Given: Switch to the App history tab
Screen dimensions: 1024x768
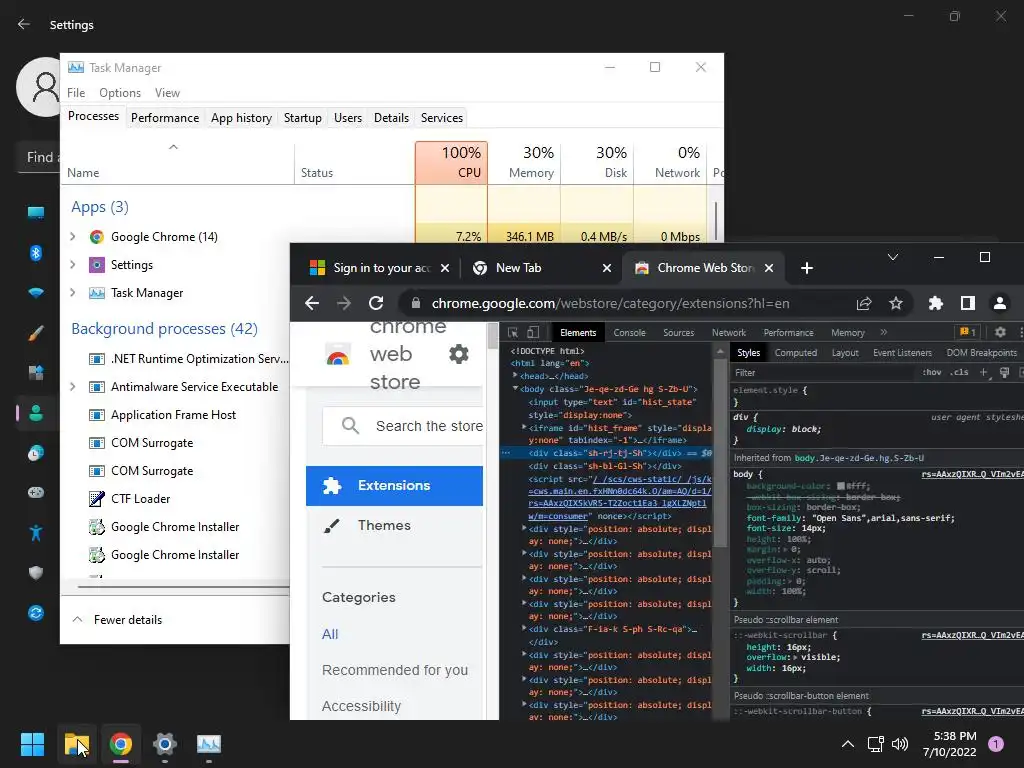Looking at the screenshot, I should [241, 118].
